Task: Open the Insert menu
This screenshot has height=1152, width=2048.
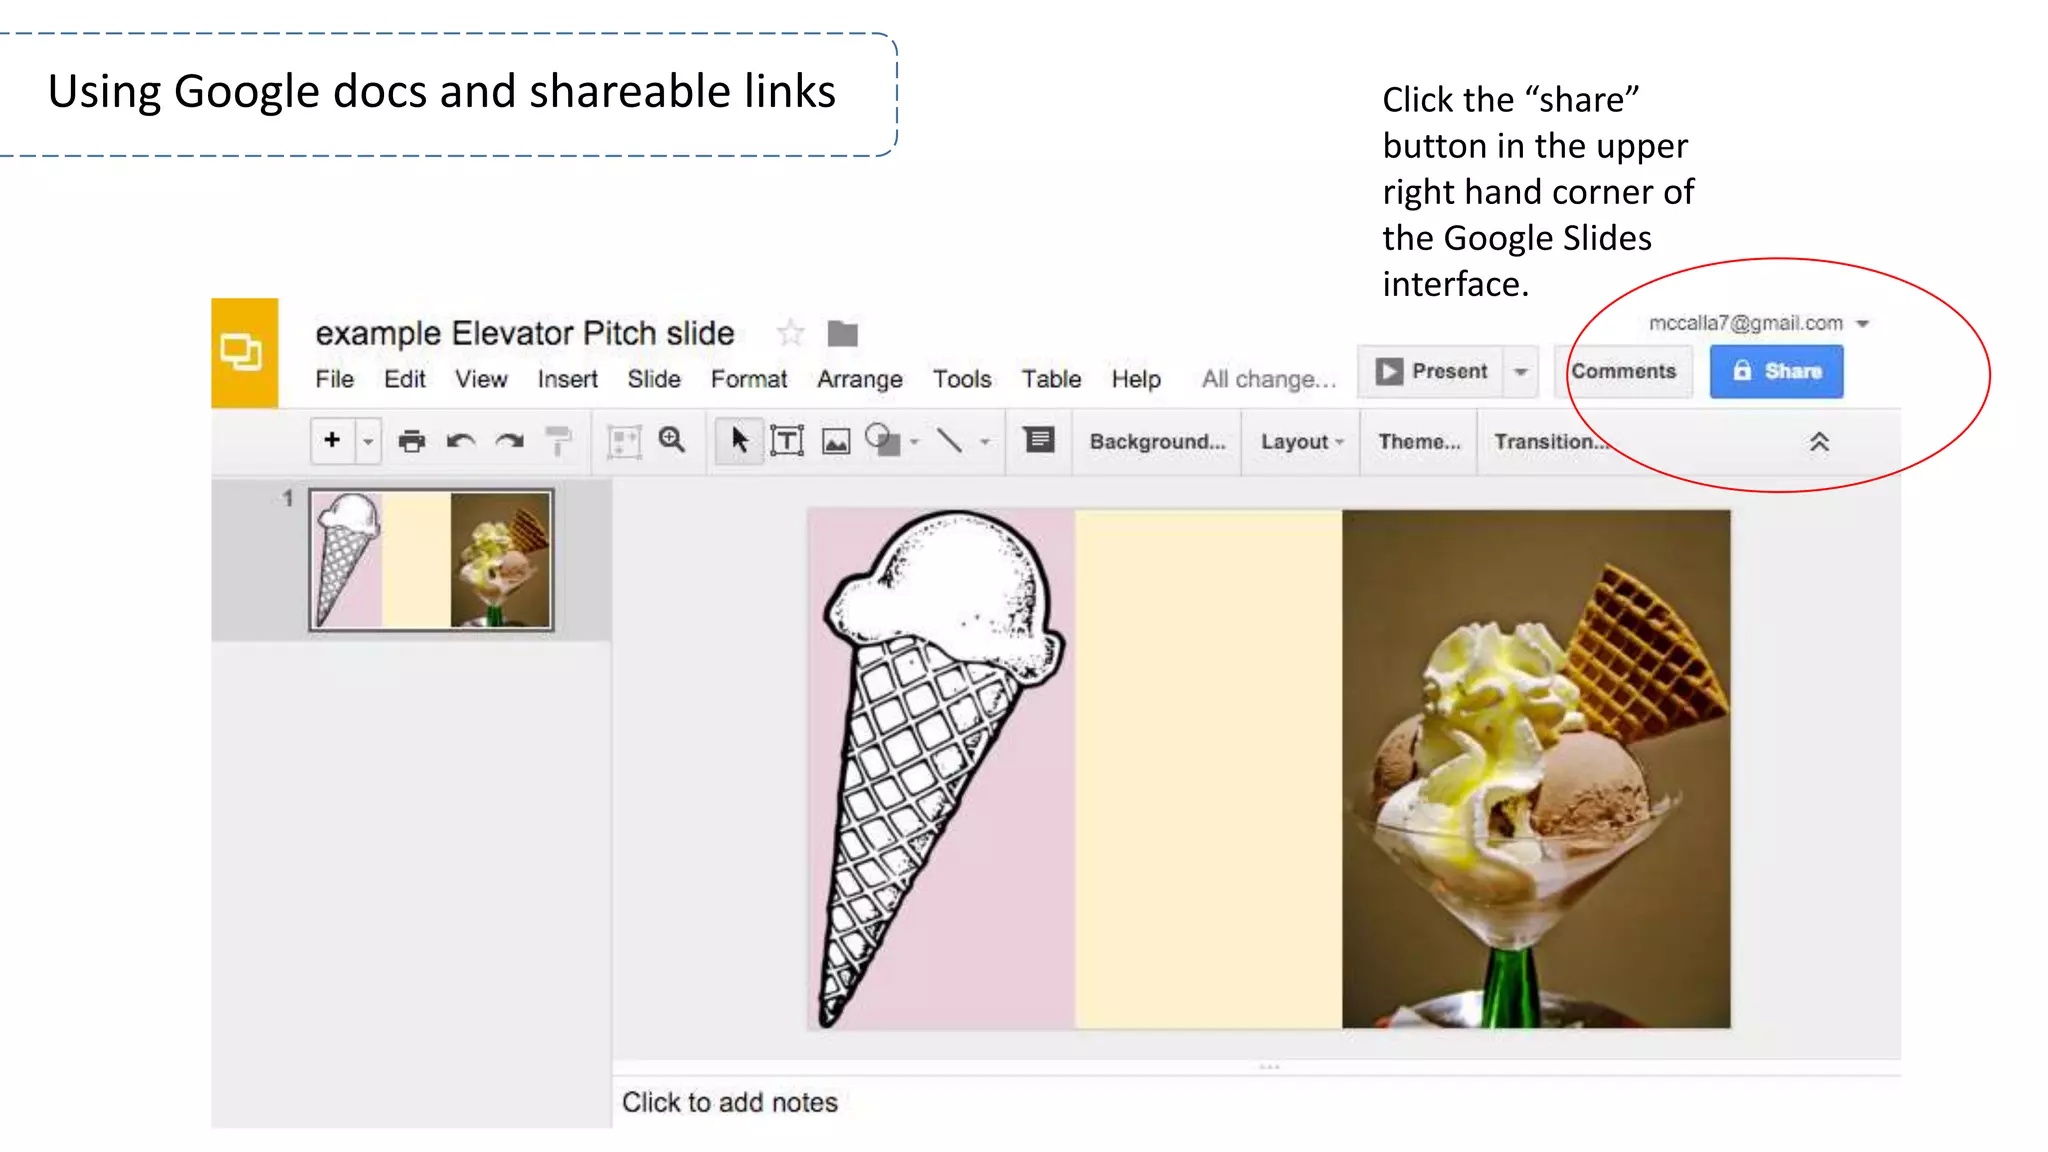Action: (x=567, y=379)
